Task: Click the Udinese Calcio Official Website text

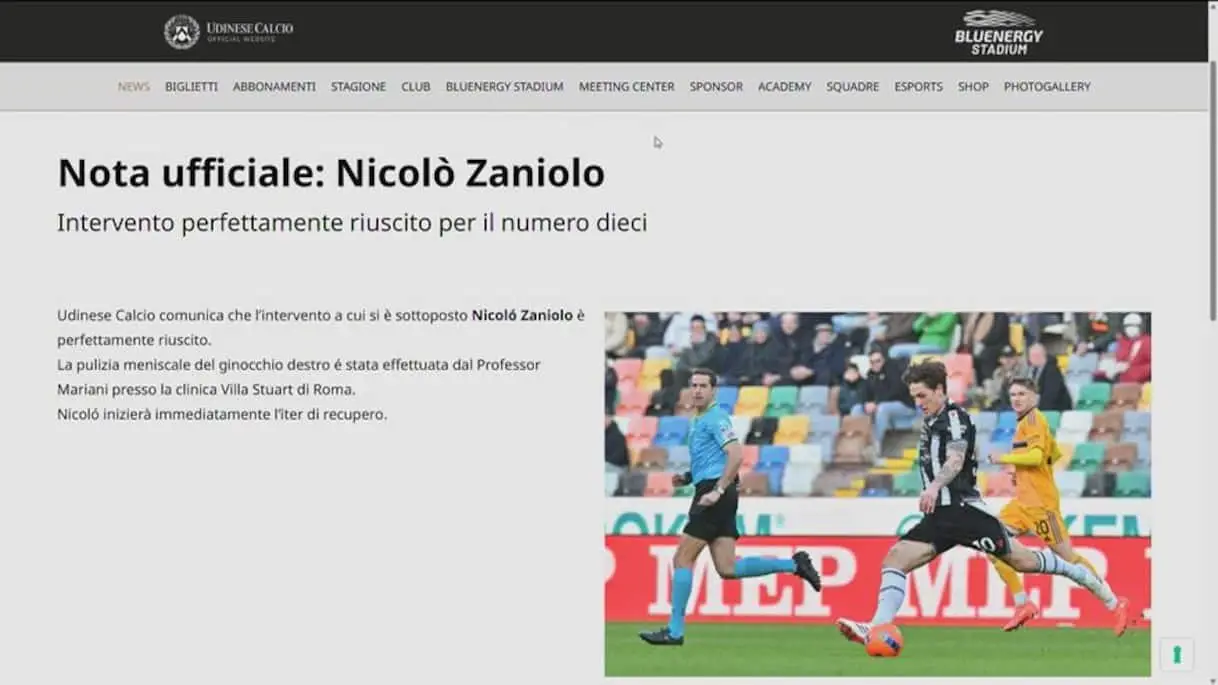Action: (x=249, y=32)
